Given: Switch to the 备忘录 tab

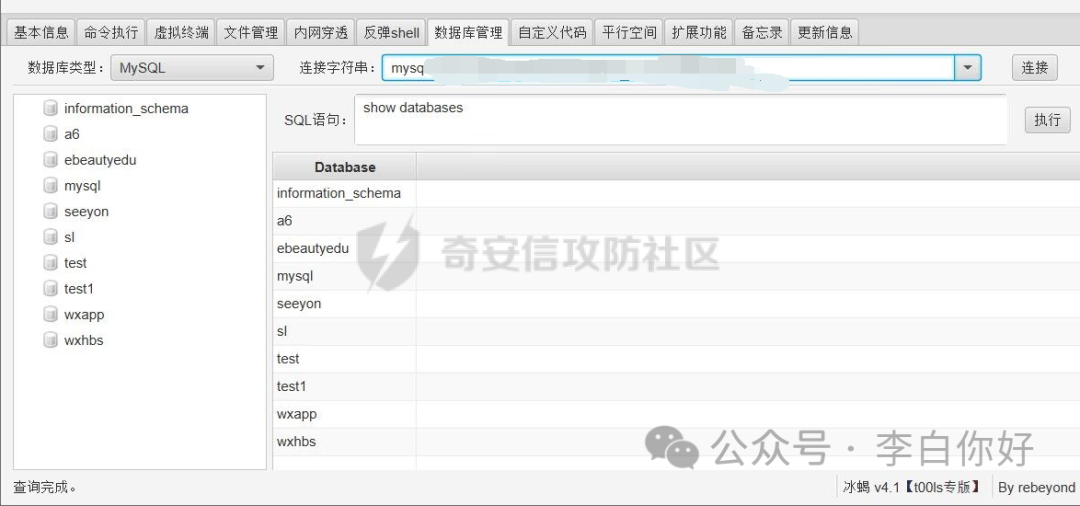Looking at the screenshot, I should (x=762, y=32).
